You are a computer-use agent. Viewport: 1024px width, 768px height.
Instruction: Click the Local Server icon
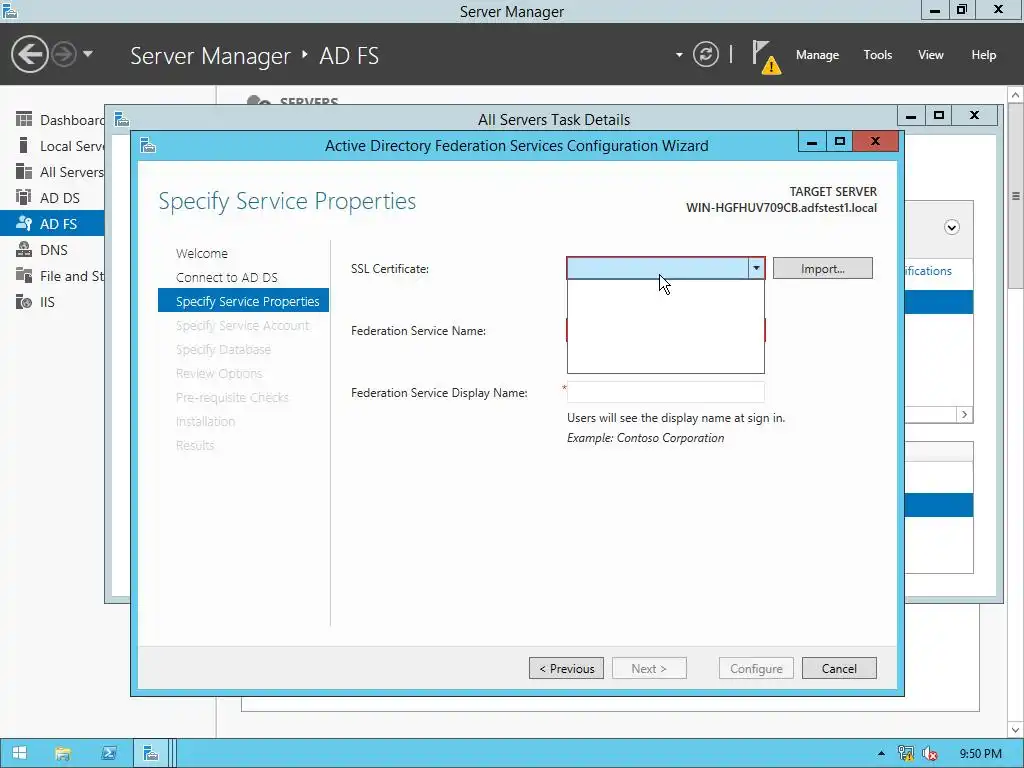click(x=24, y=145)
